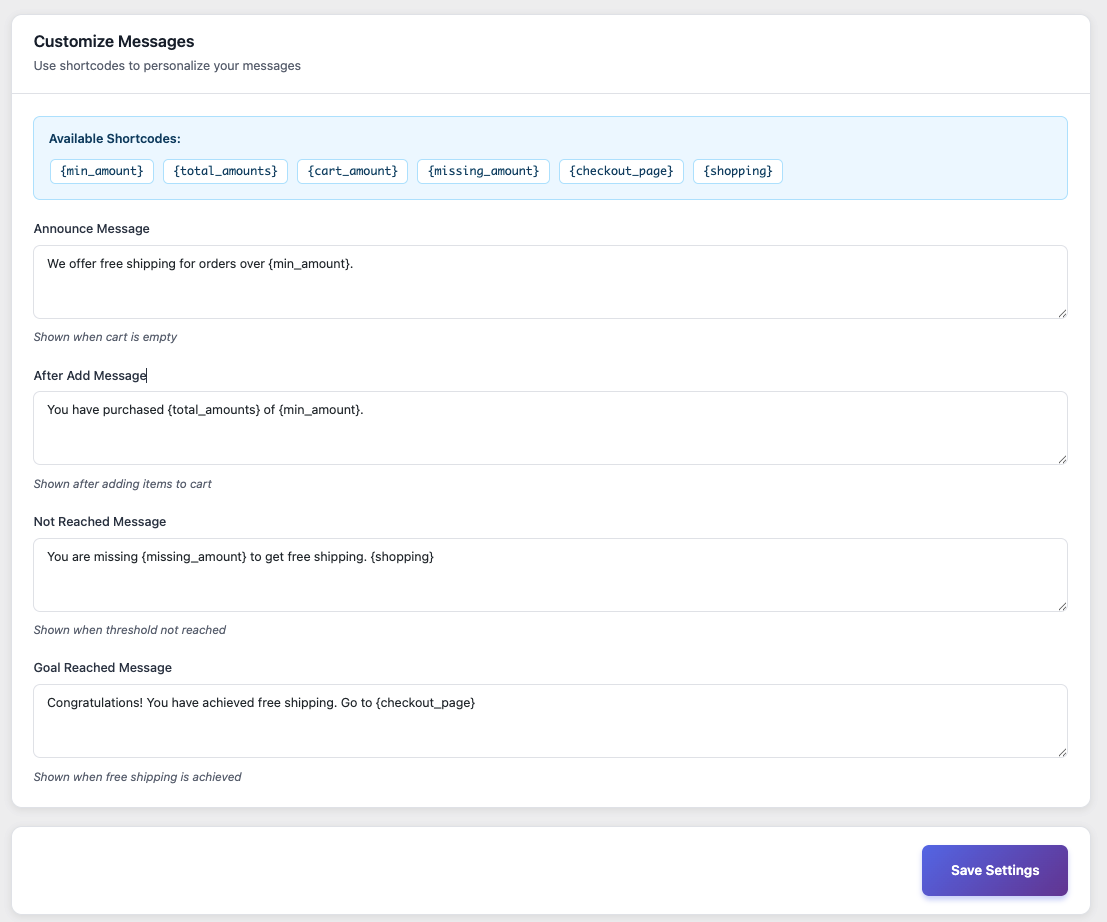Click the resize grip of After Add Message box

point(1062,460)
